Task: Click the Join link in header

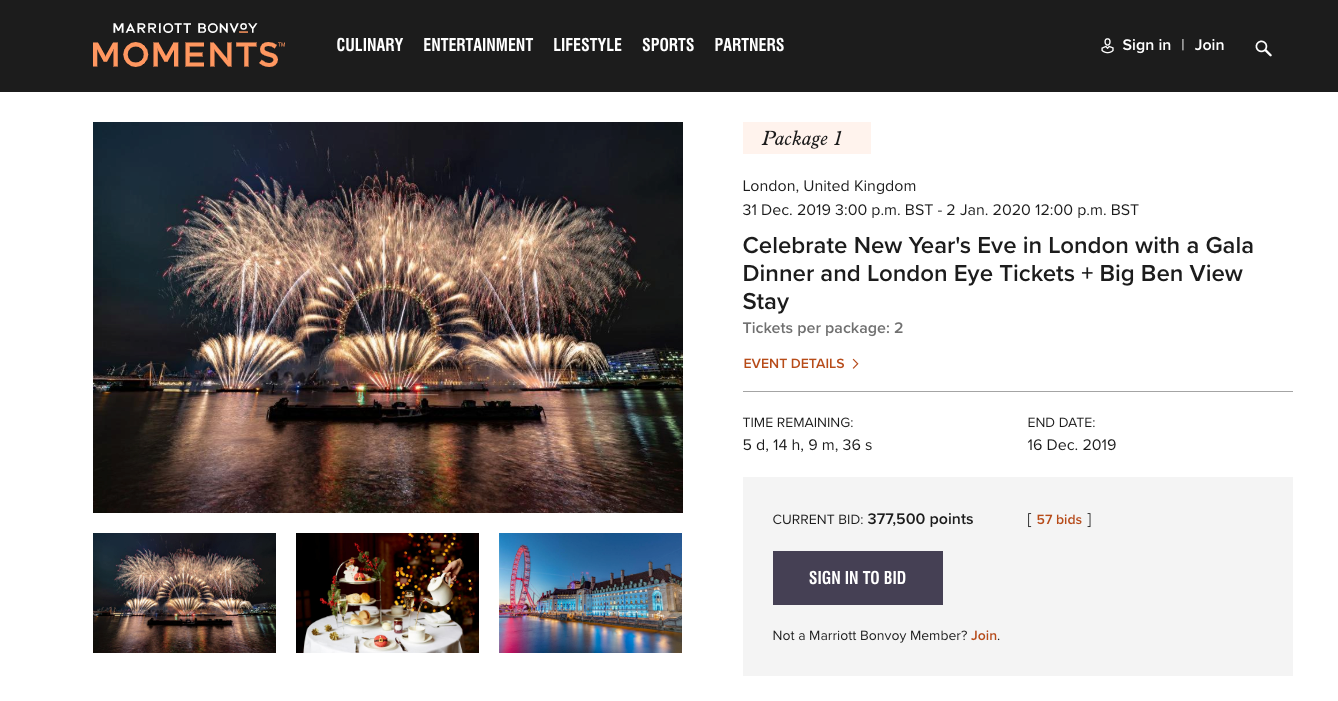Action: point(1209,45)
